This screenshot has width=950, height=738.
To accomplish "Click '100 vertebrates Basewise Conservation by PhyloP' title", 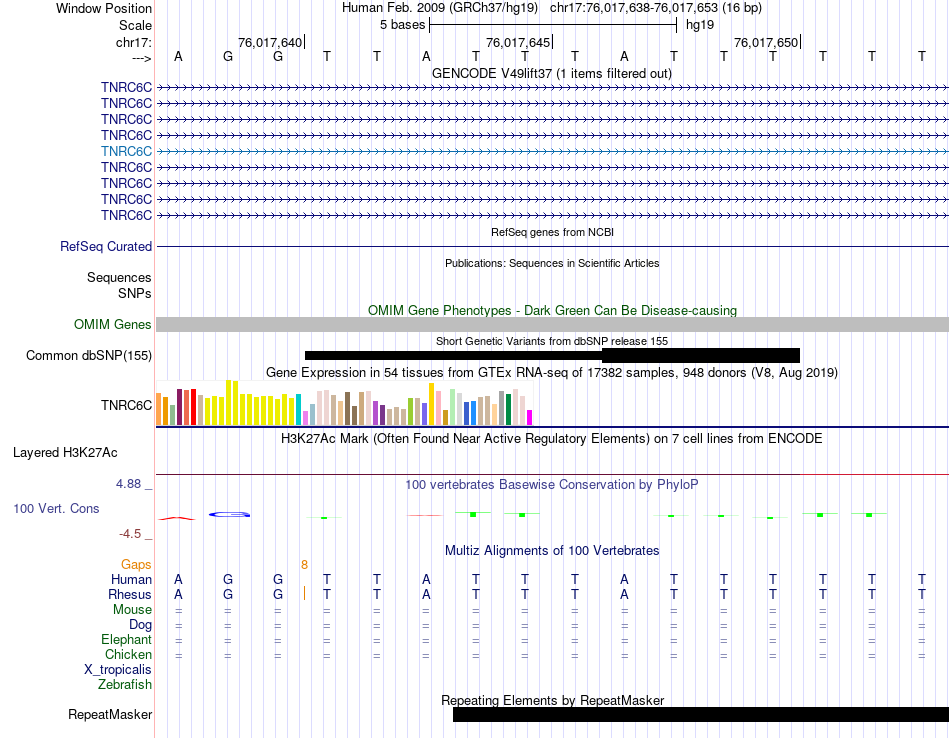I will (x=552, y=485).
